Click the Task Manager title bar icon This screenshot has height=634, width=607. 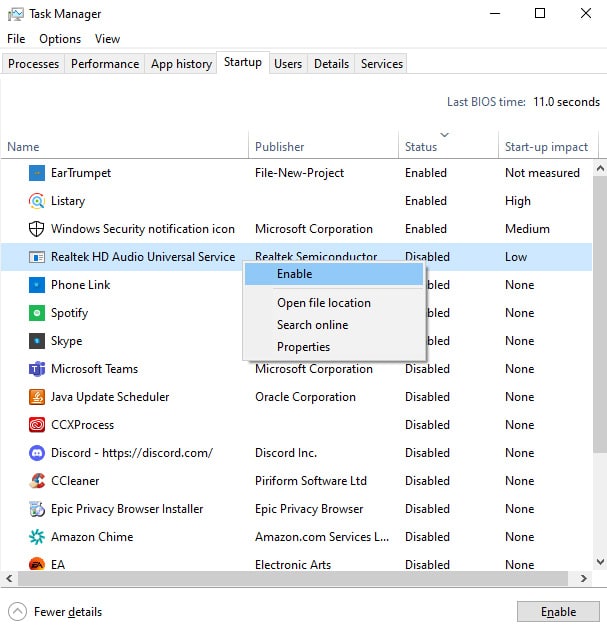pos(16,14)
